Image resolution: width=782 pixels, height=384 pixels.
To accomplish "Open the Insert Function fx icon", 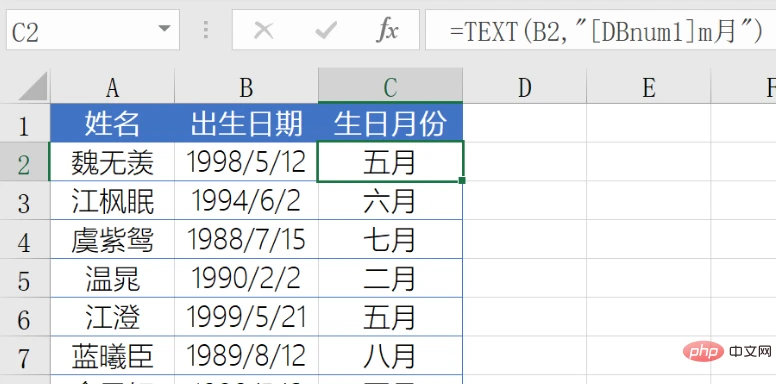I will point(388,31).
